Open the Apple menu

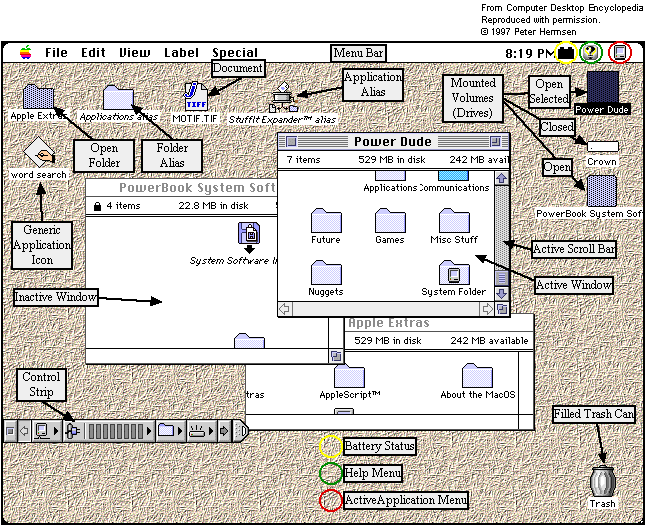coord(26,53)
